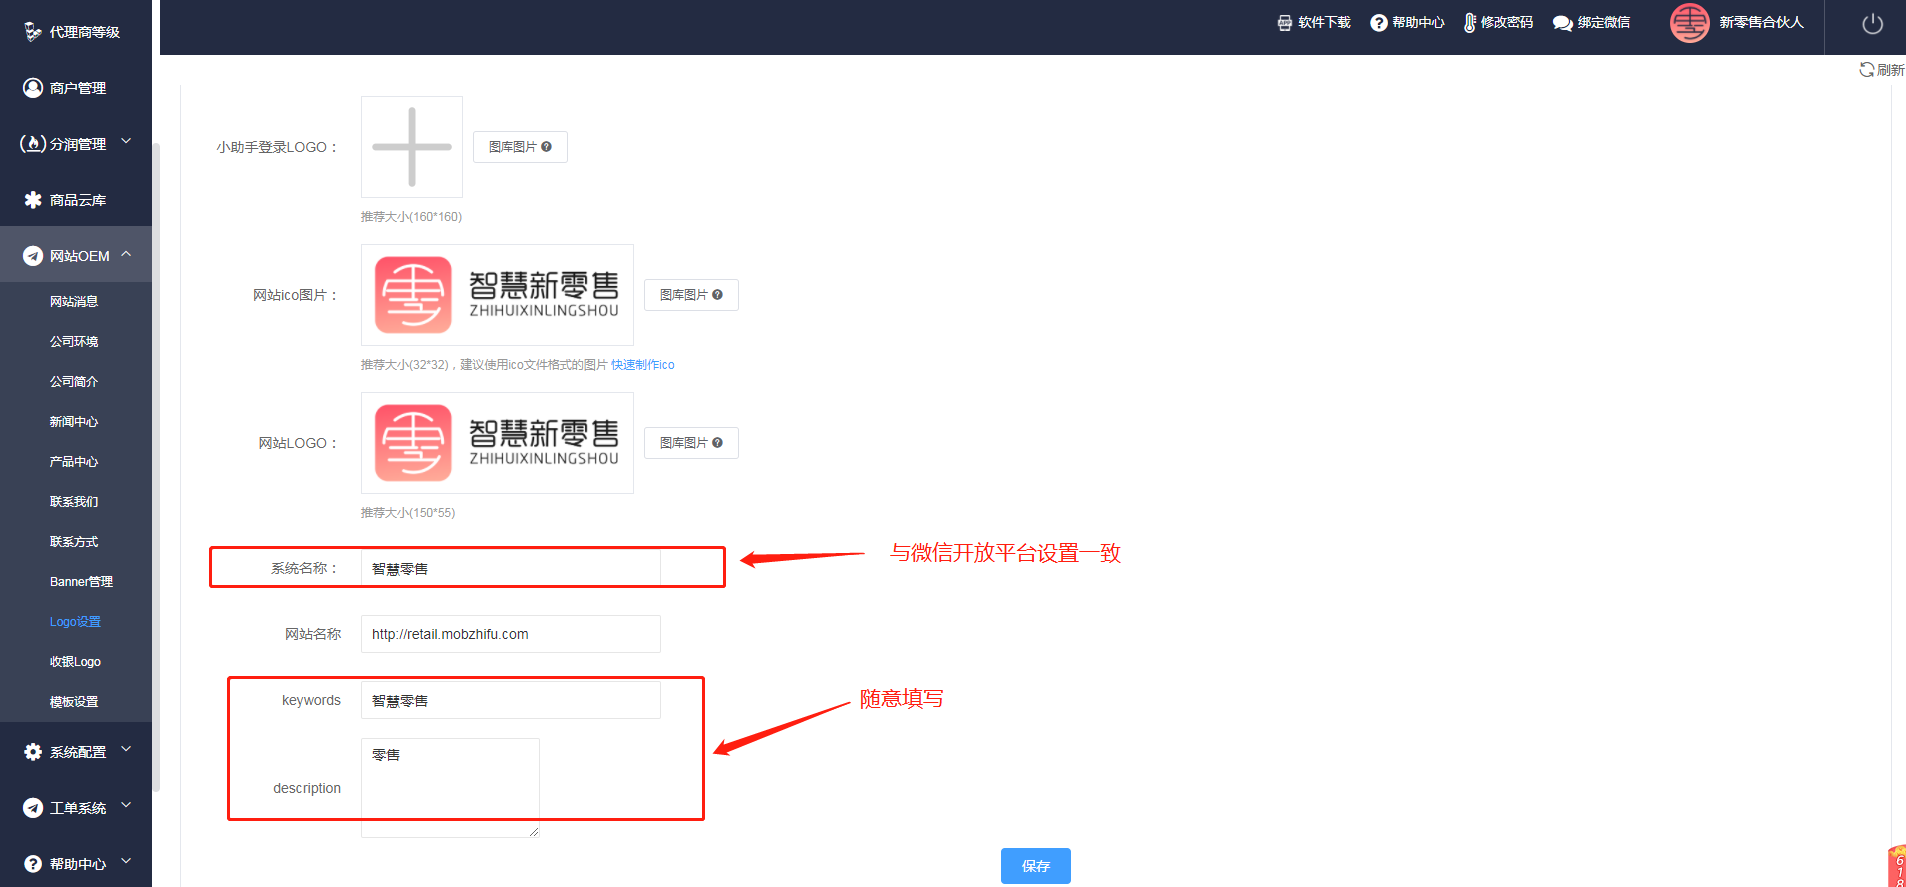1906x887 pixels.
Task: Expand the 工单系统 menu chevron
Action: (x=126, y=805)
